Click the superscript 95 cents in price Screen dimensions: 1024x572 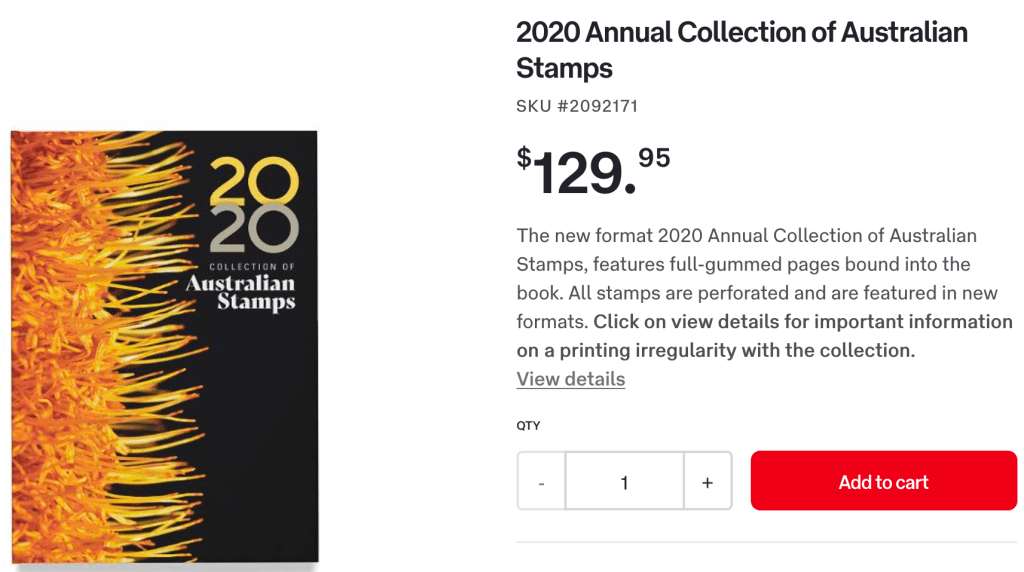(654, 158)
